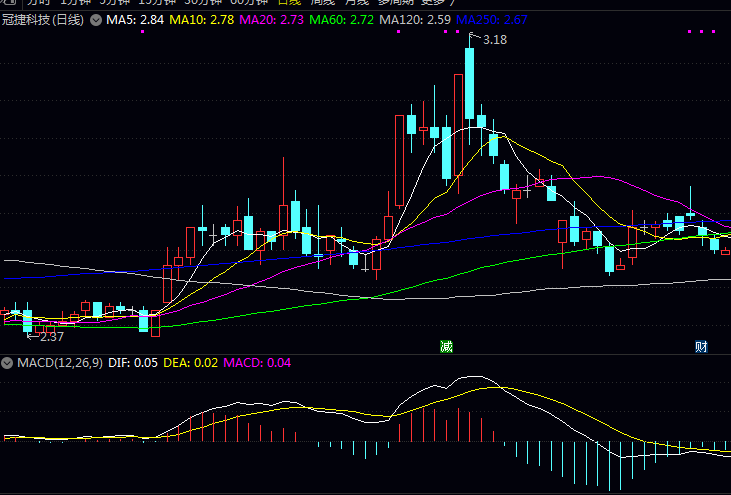Expand the MACD indicator dropdown arrow
Screen dimensions: 731x495
[x=7, y=362]
